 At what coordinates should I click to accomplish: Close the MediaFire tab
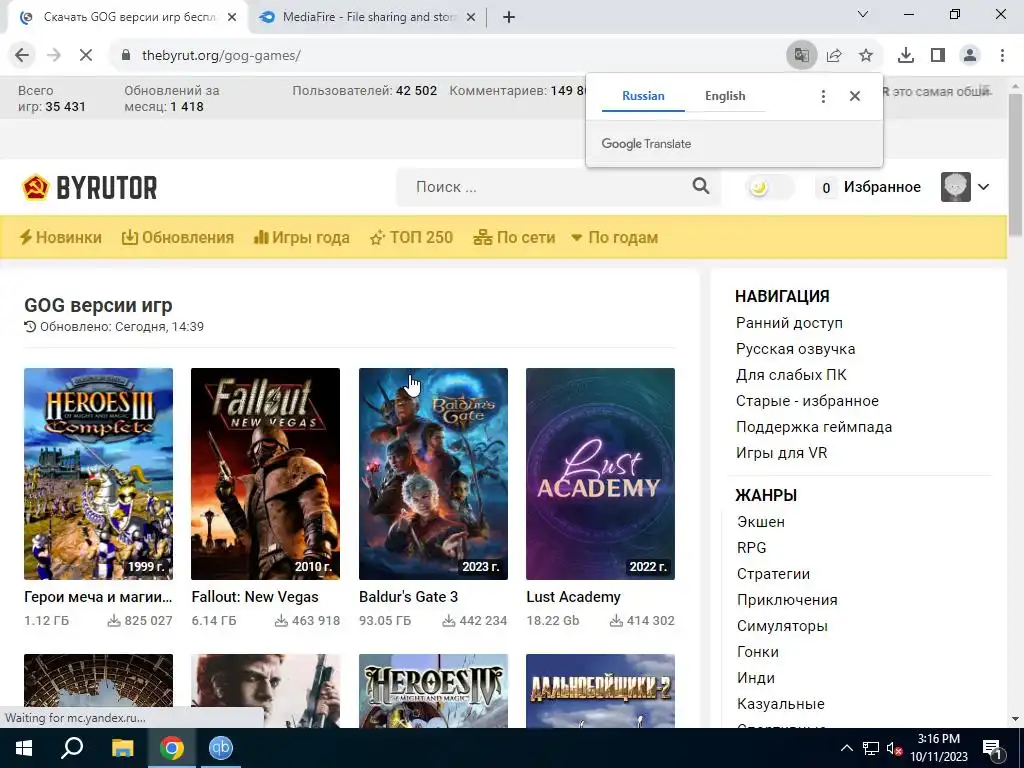click(471, 18)
